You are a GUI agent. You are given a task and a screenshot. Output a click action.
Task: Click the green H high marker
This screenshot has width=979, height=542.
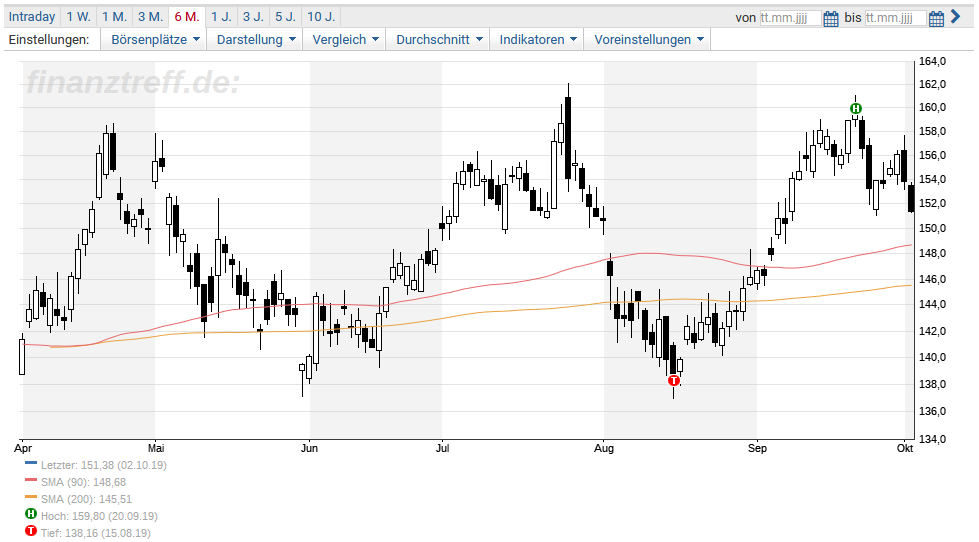(x=855, y=109)
